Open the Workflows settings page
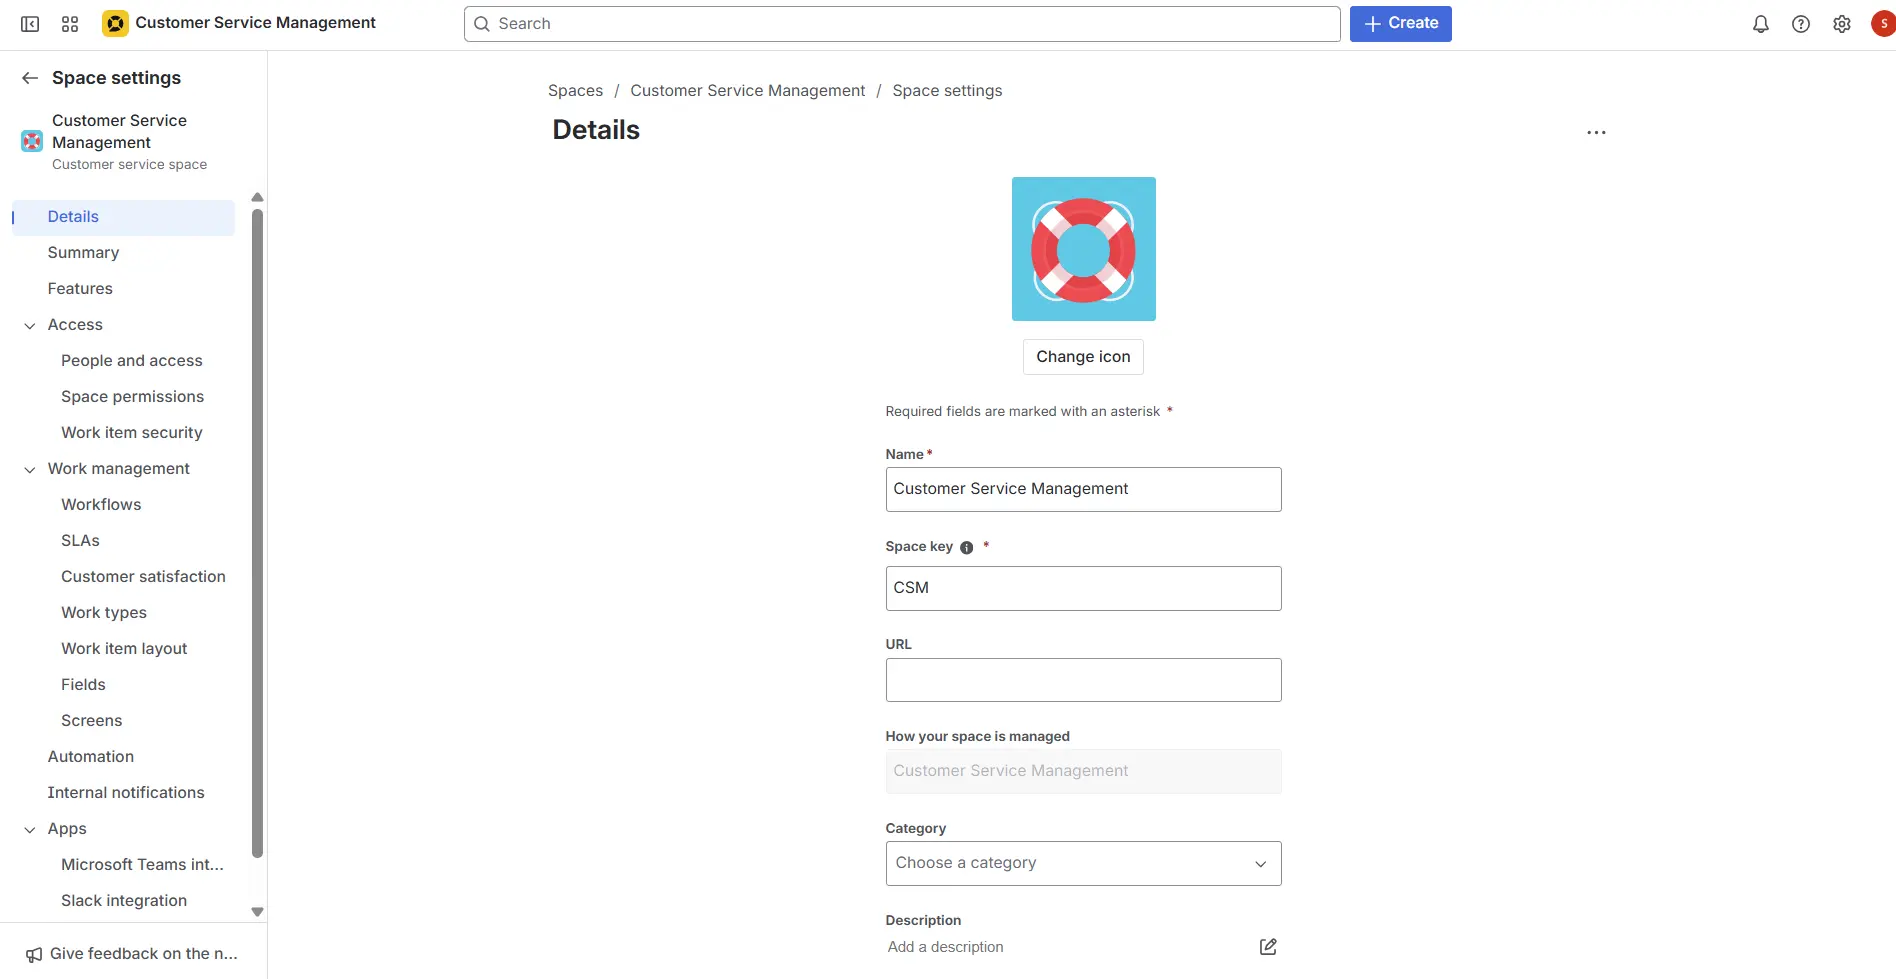1896x979 pixels. pos(101,505)
